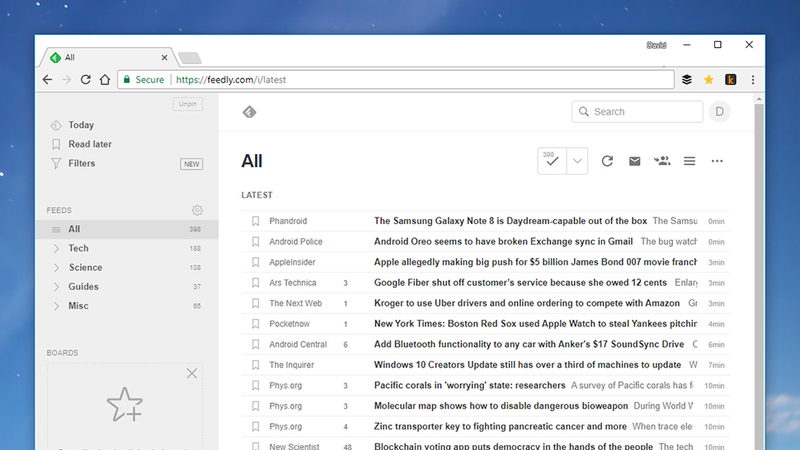Select the Science feed label
Viewport: 800px width, 450px height.
(86, 267)
